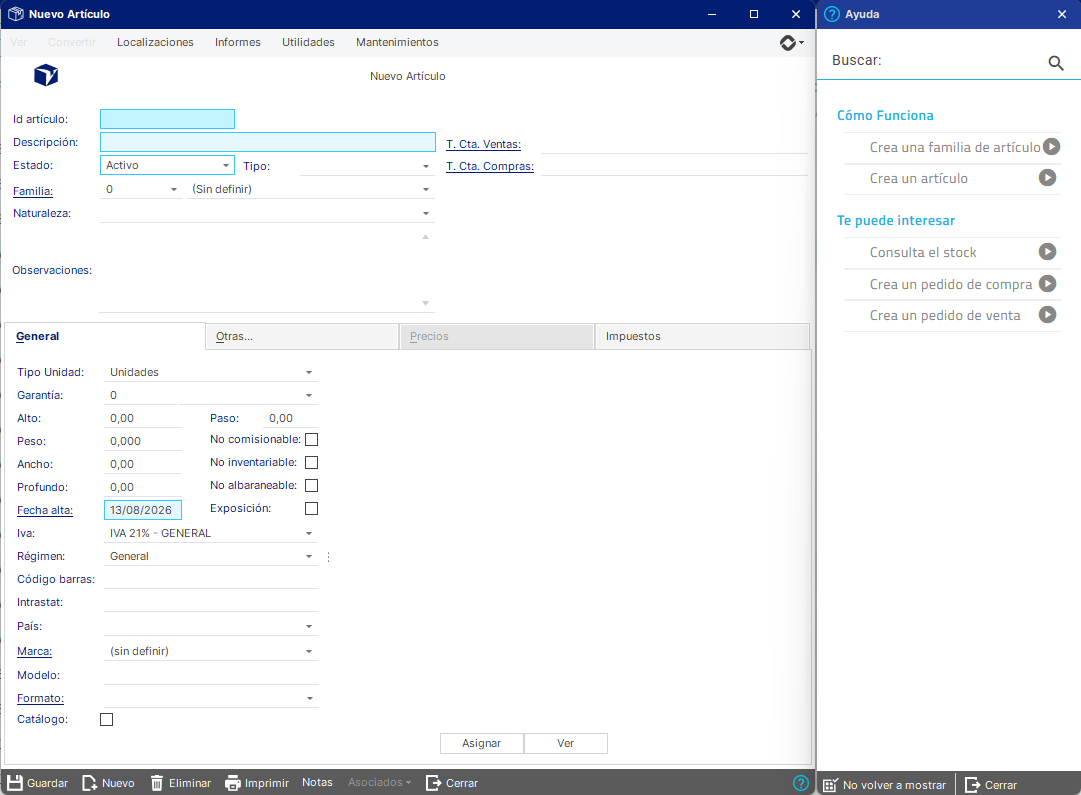This screenshot has width=1081, height=795.
Task: Open the Asociados dropdown in bottom bar
Action: [x=379, y=782]
